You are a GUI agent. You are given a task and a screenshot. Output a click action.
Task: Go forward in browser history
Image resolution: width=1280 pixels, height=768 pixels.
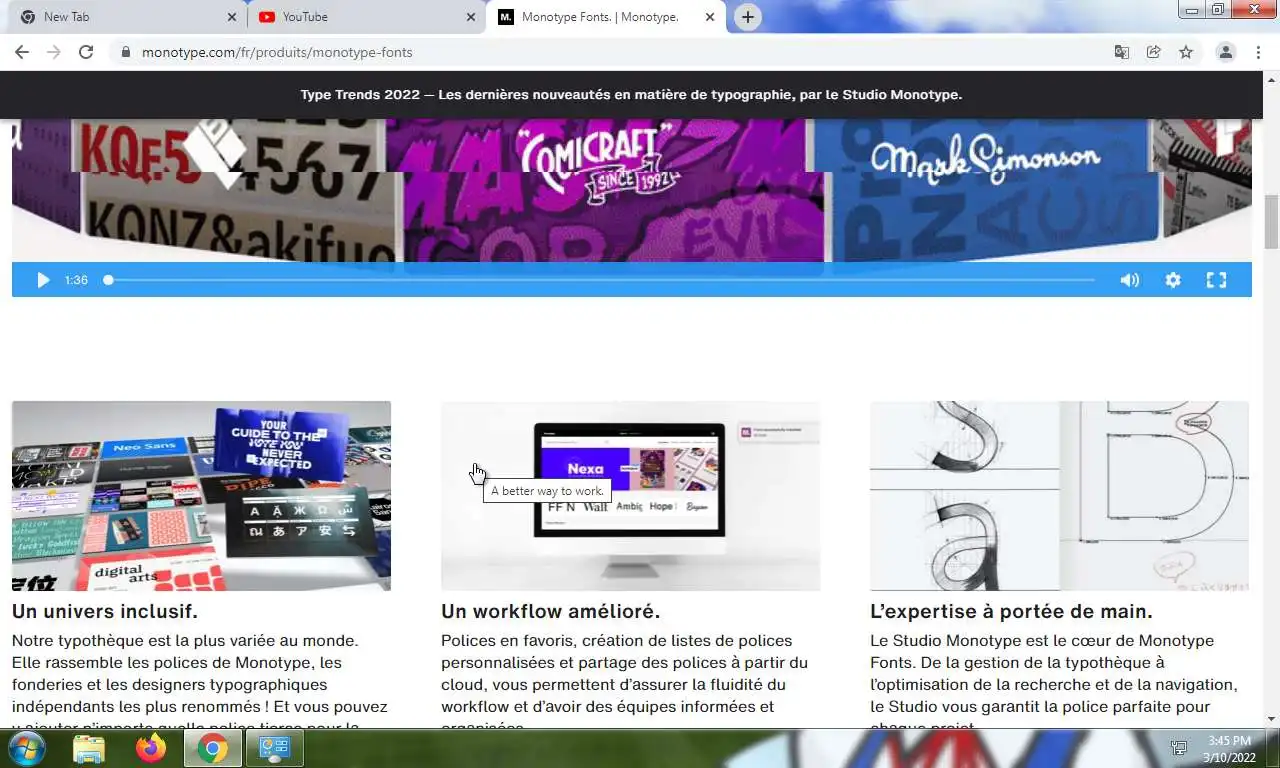tap(54, 52)
